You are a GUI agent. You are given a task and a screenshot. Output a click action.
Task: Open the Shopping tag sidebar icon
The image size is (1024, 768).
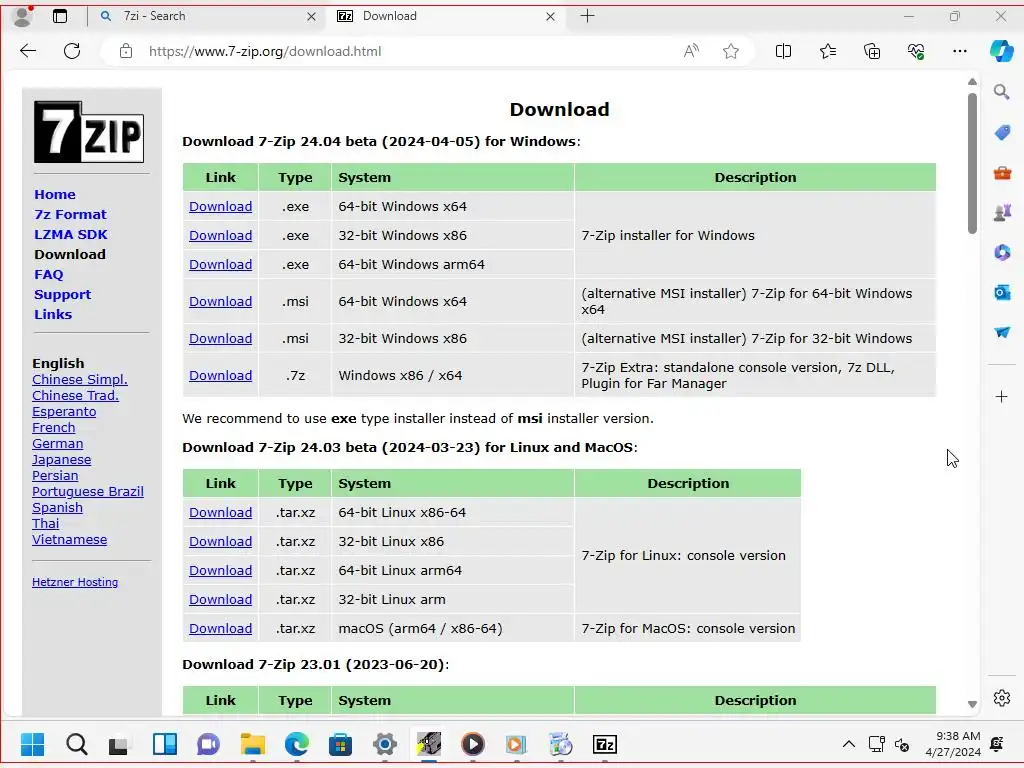1002,133
